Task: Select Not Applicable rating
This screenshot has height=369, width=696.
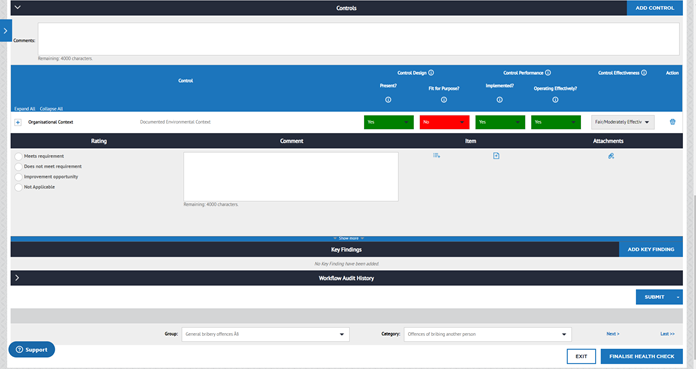Action: 18,187
